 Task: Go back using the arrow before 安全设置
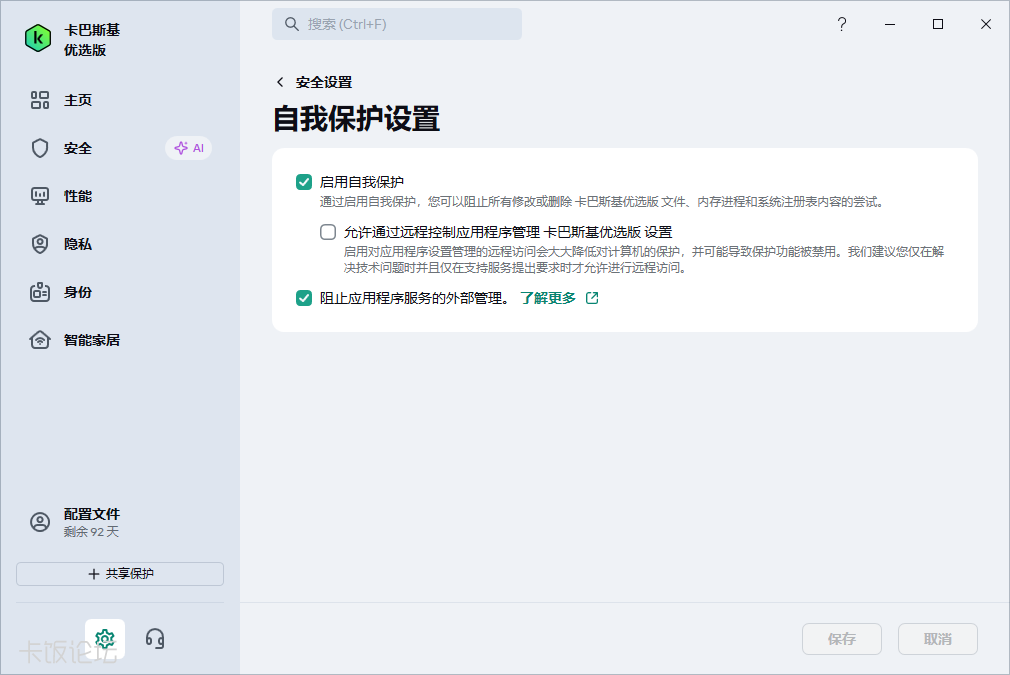[280, 82]
